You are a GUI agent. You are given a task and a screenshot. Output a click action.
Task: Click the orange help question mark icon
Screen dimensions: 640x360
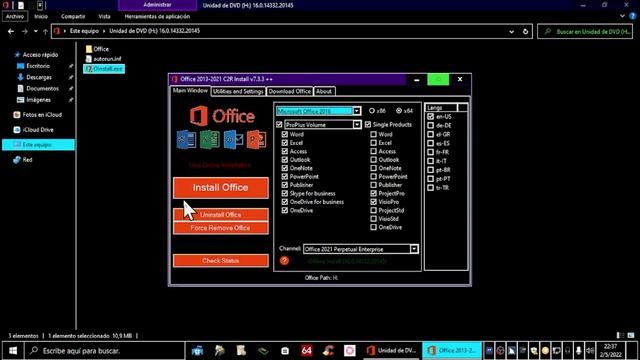point(284,261)
